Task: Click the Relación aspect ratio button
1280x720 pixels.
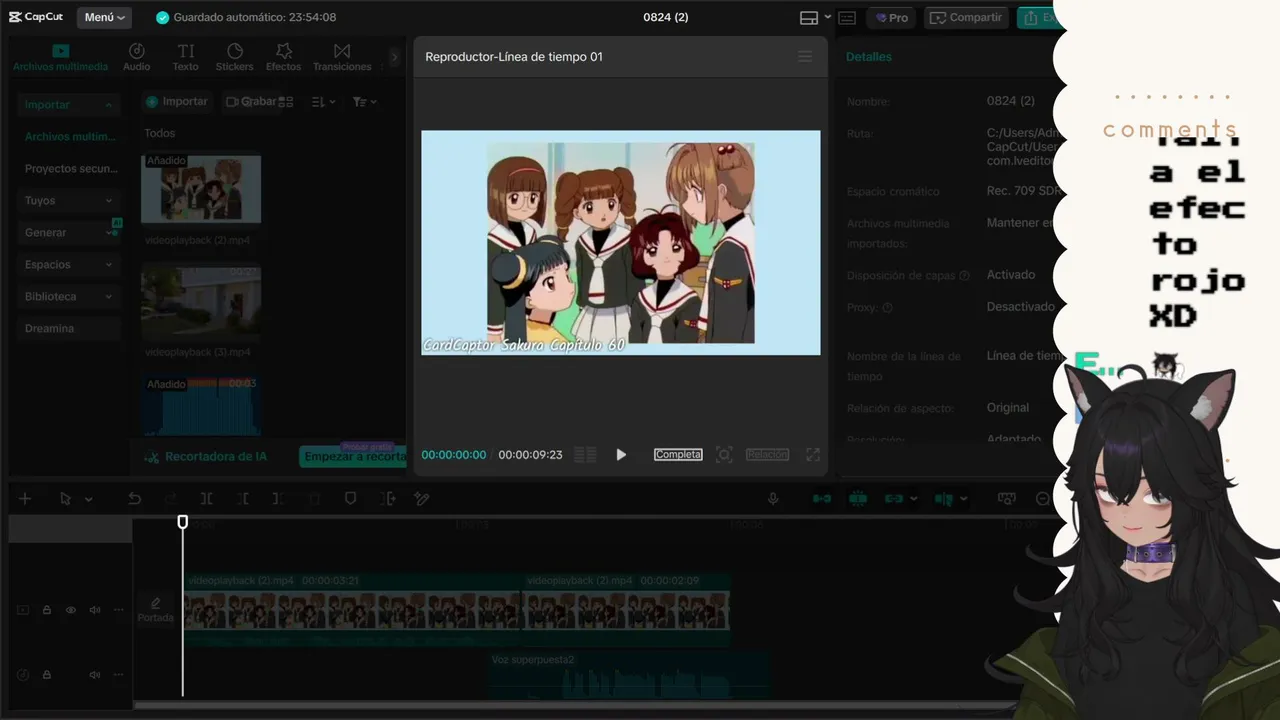Action: tap(767, 454)
